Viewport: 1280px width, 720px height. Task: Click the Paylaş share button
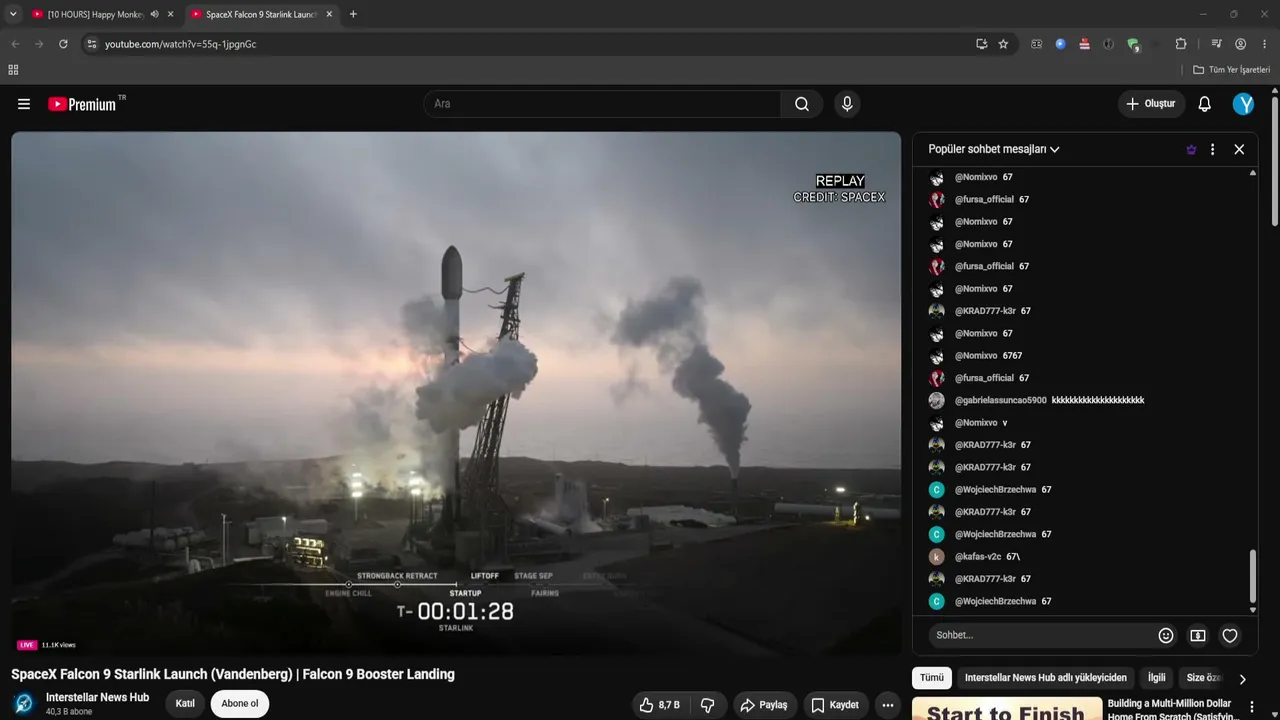(x=764, y=705)
